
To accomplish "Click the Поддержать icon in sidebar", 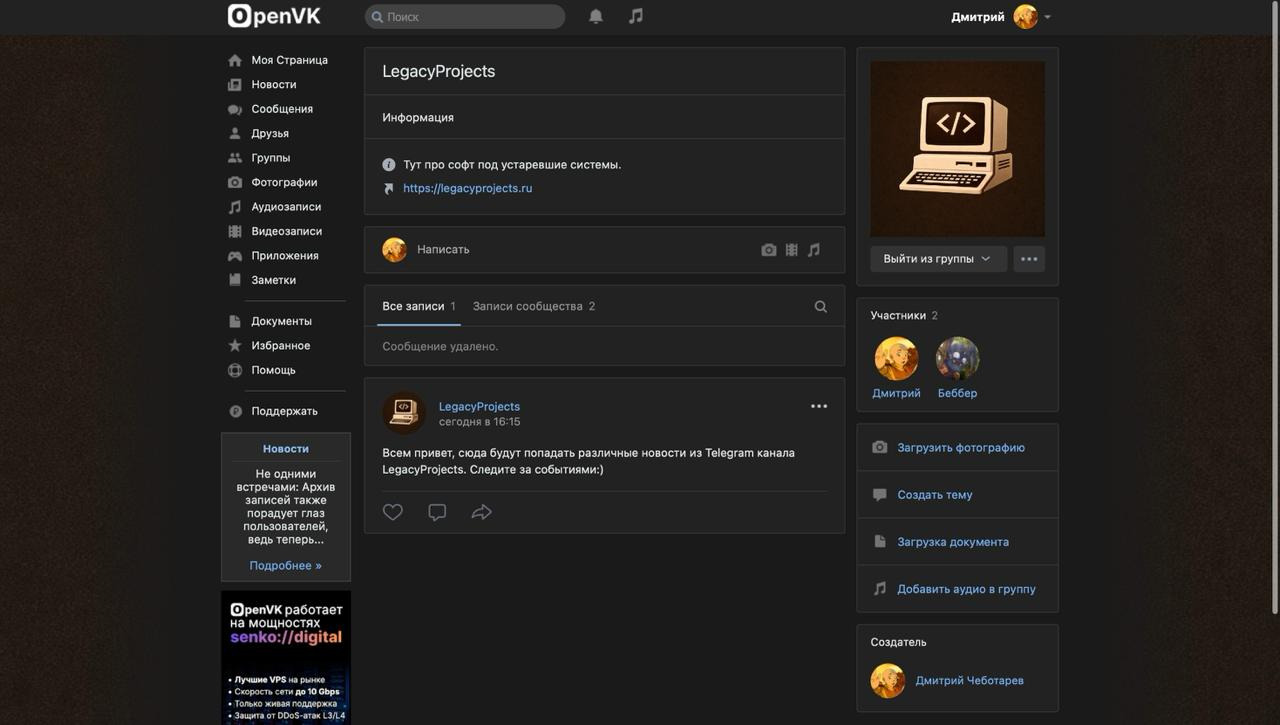I will (235, 411).
